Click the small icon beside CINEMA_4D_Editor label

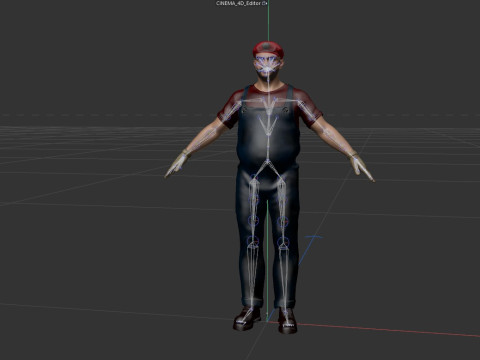[264, 3]
